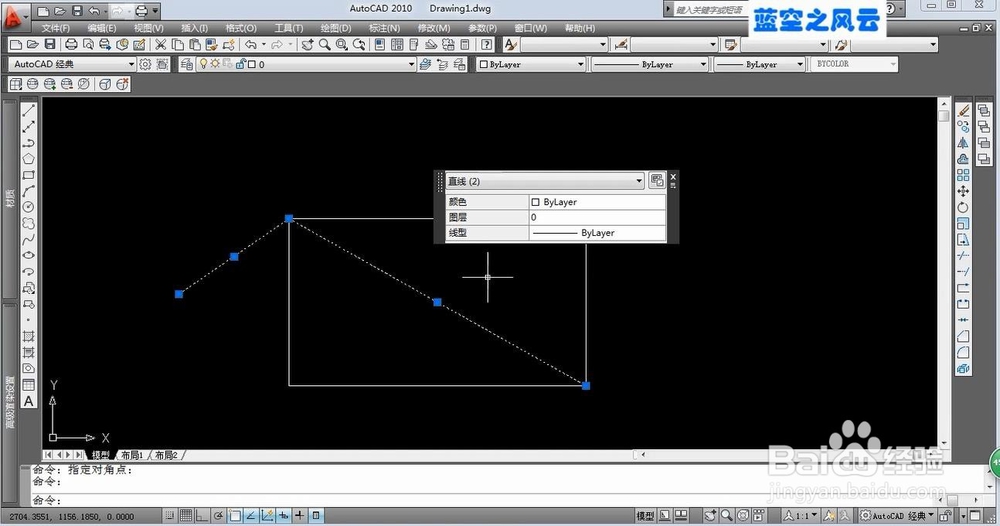Click Quick Properties customize button
This screenshot has width=1000, height=526.
[656, 181]
